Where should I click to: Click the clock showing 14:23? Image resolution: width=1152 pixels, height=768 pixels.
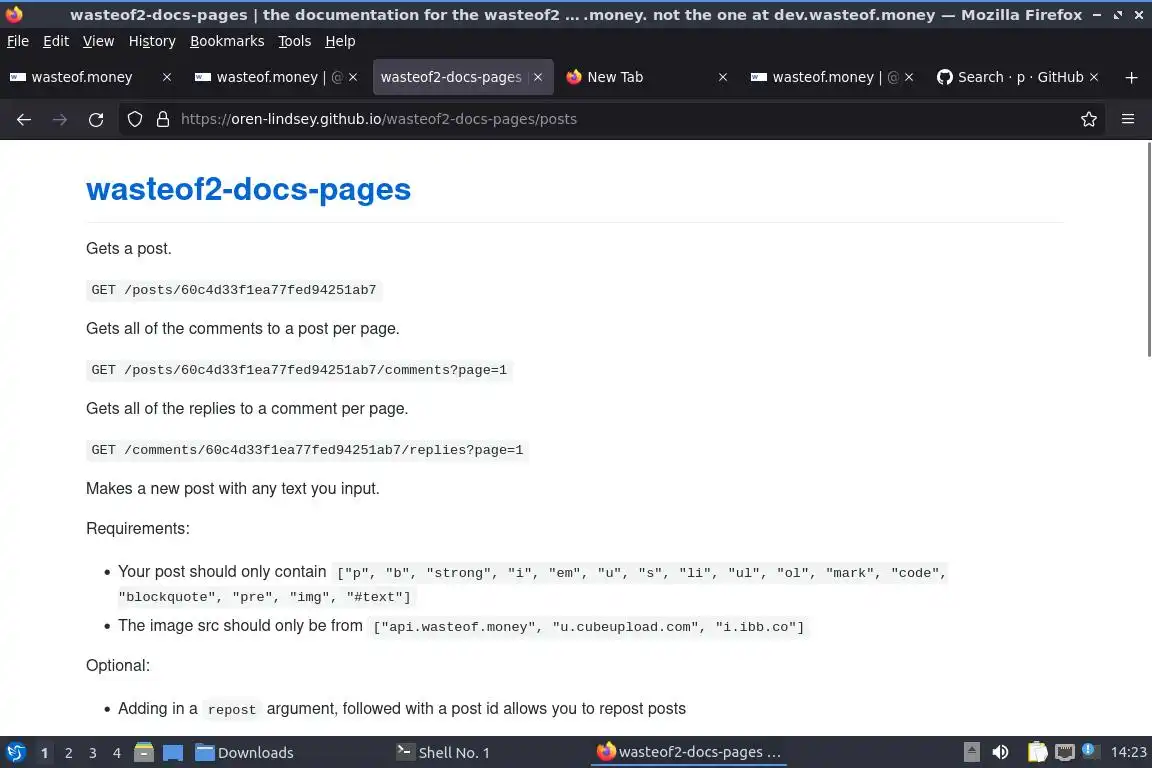point(1128,752)
